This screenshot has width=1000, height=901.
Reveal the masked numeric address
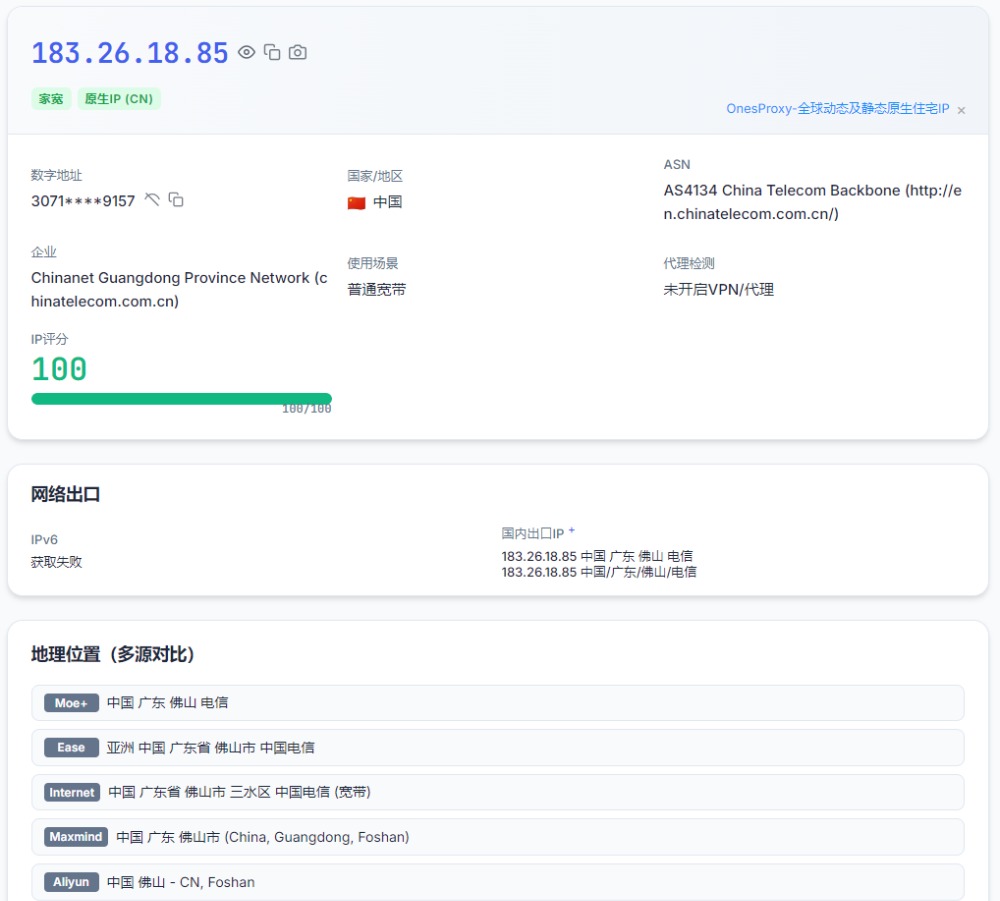(152, 200)
